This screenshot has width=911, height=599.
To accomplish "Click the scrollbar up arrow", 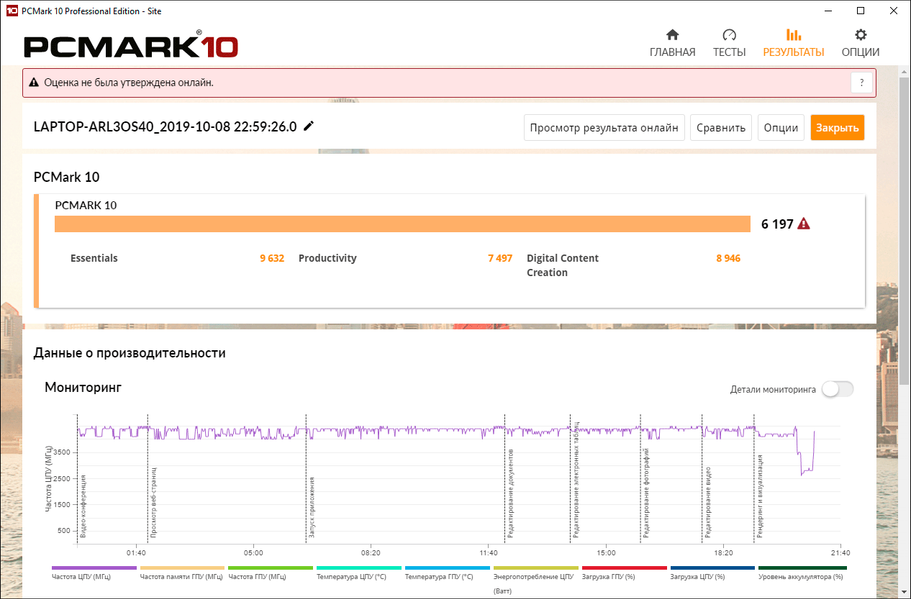I will coord(904,70).
